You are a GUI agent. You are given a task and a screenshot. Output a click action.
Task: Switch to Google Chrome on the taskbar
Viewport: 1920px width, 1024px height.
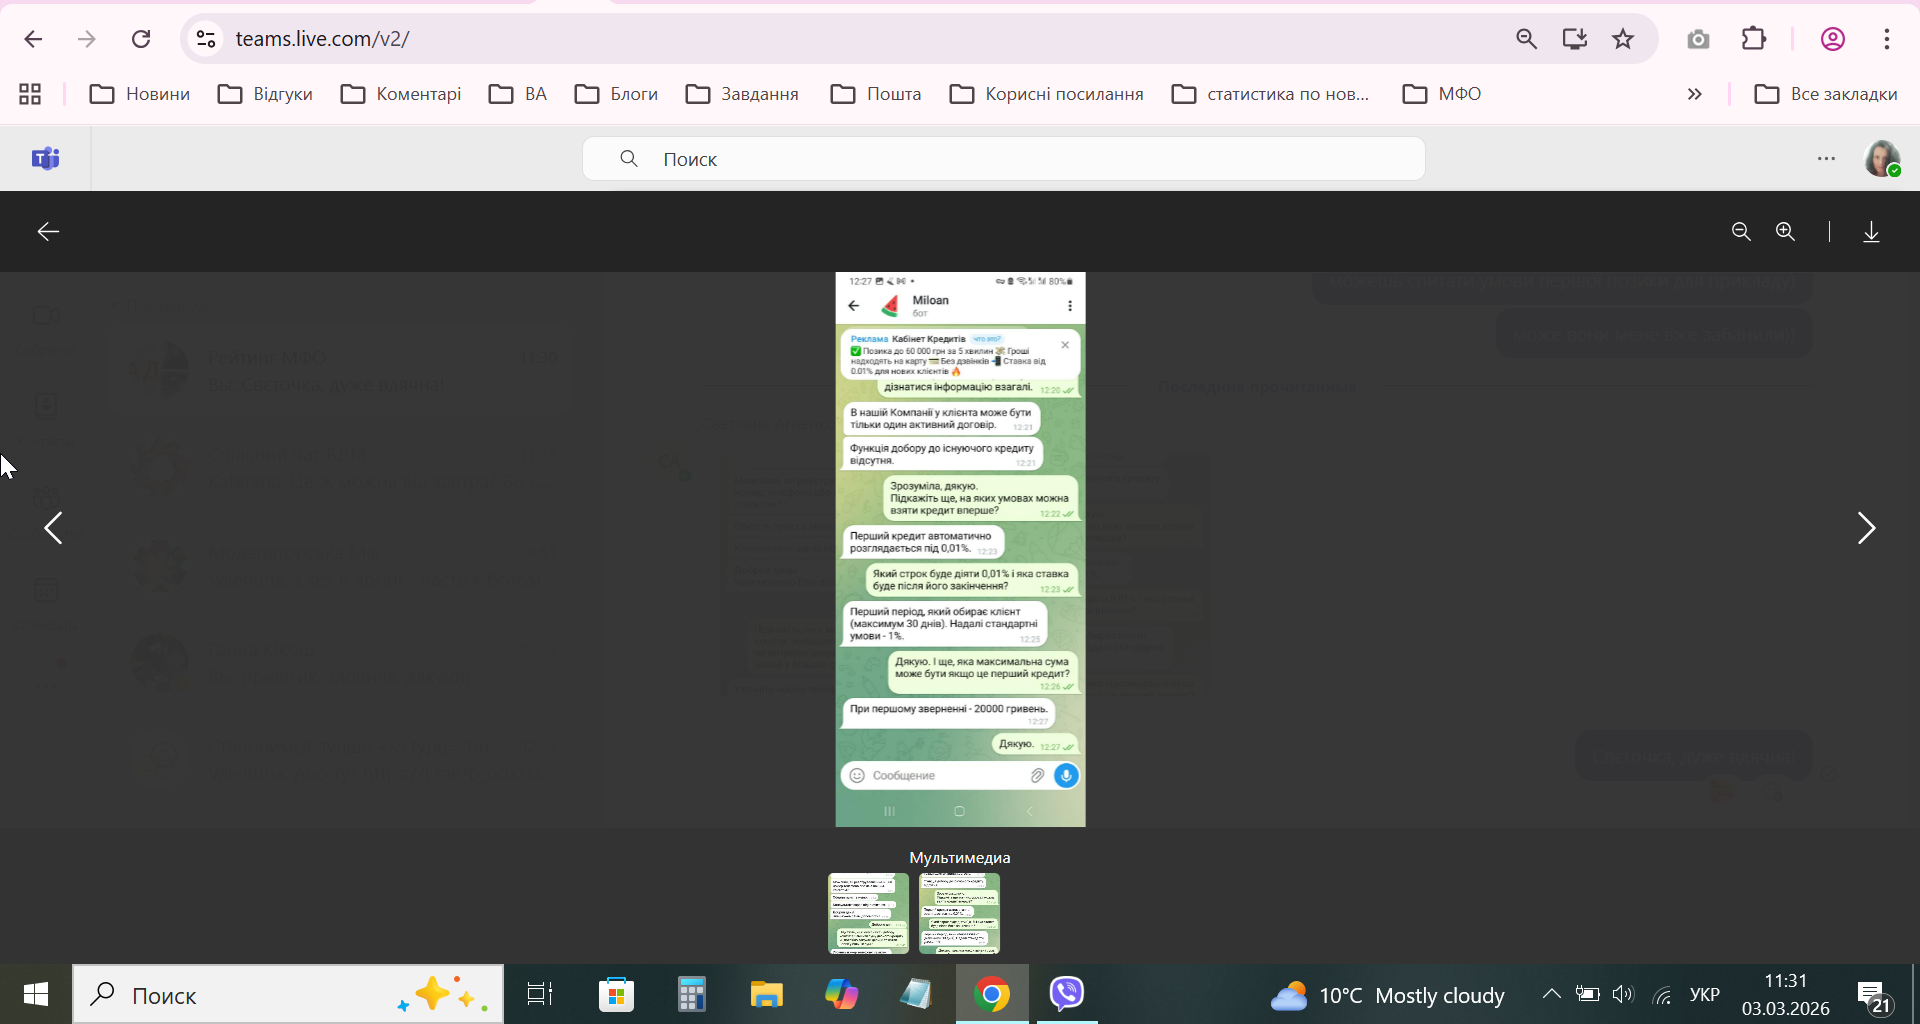point(992,994)
